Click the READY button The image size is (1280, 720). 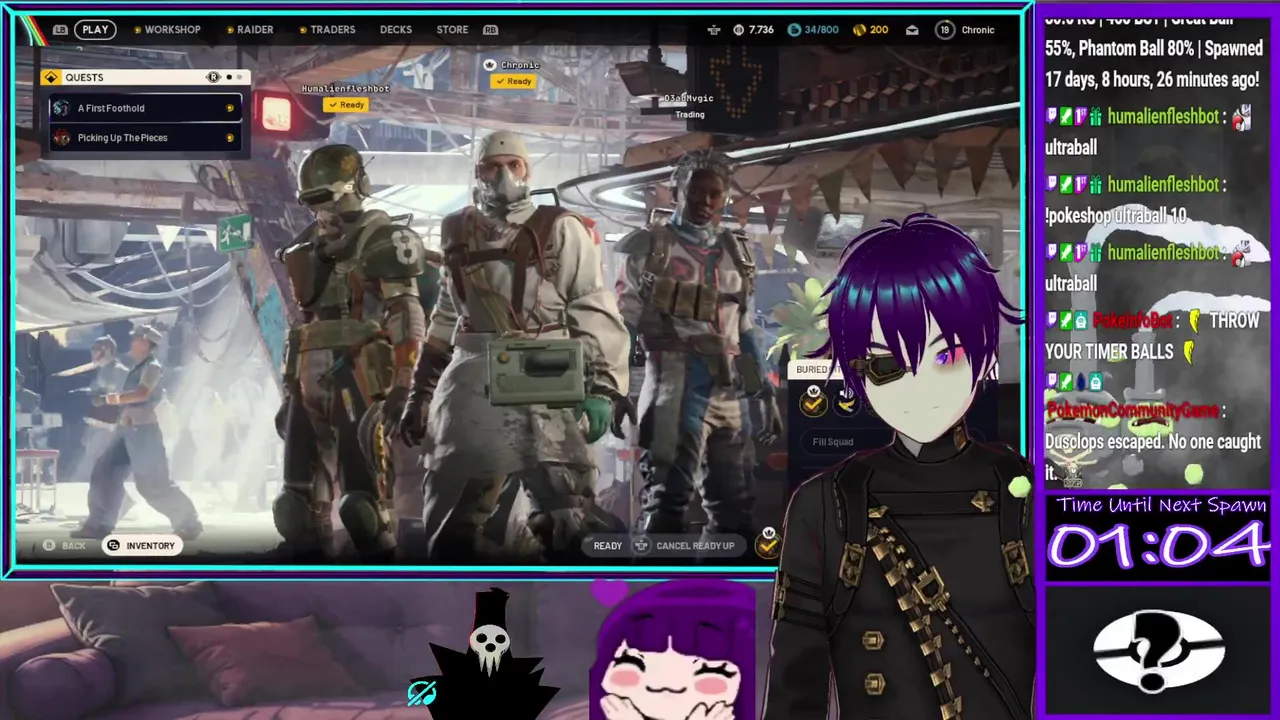point(607,546)
